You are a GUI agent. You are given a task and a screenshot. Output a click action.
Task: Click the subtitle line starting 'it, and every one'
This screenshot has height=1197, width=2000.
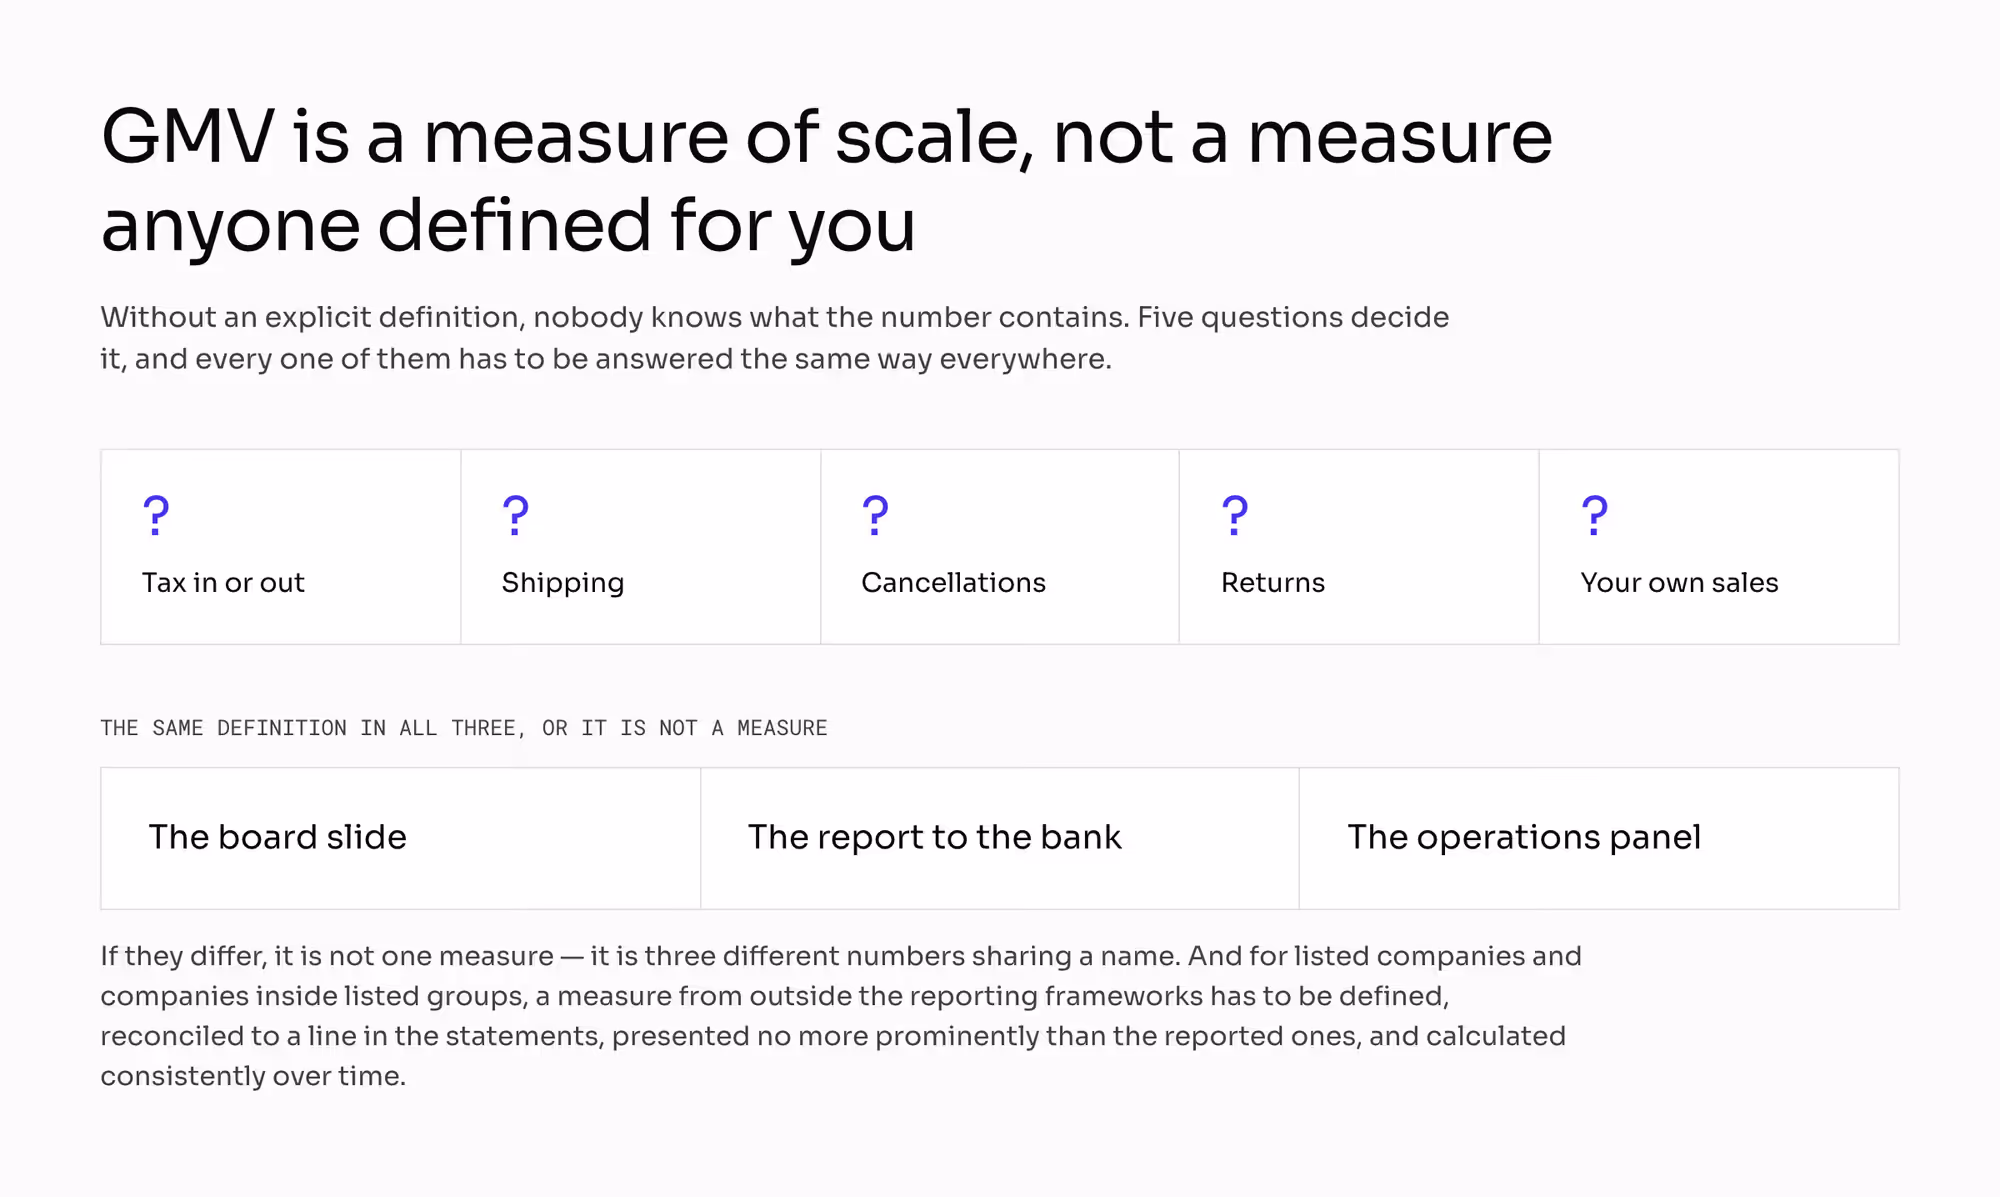click(606, 359)
